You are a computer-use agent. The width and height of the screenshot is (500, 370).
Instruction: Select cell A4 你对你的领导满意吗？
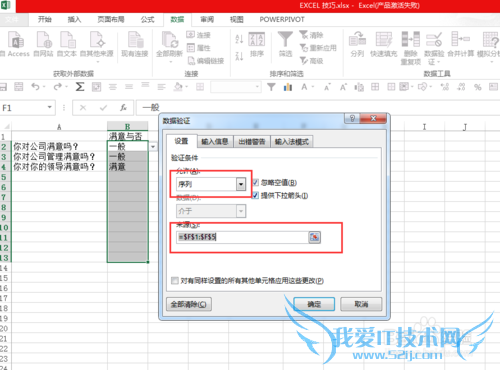click(59, 166)
